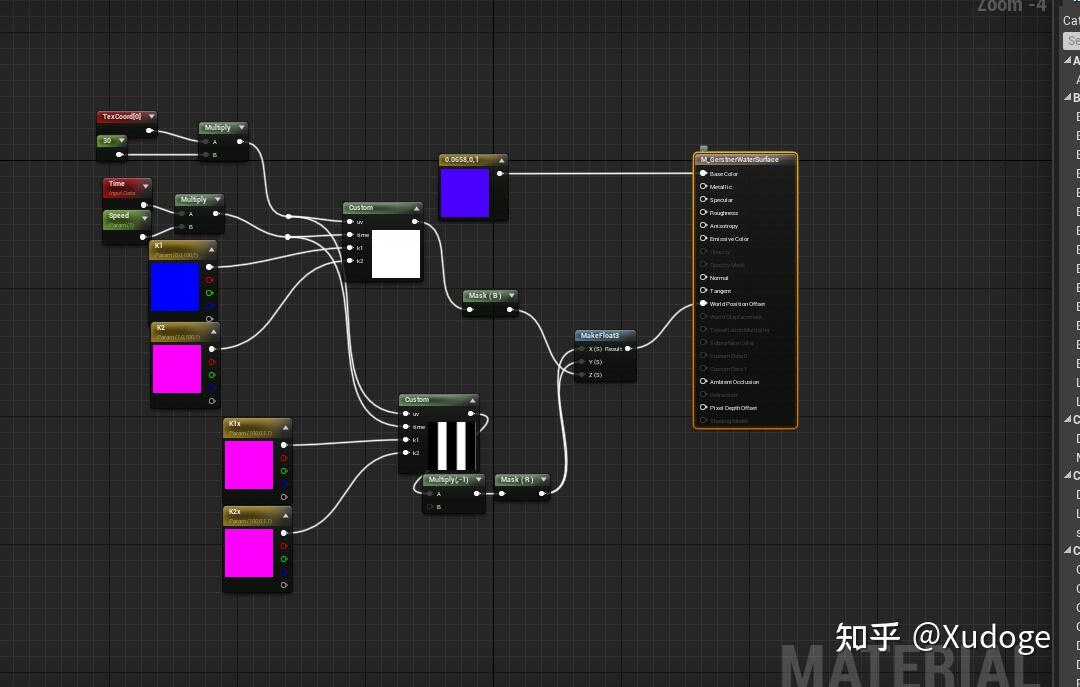Click the Normal input pin on the material node
The image size is (1080, 687).
pos(703,277)
